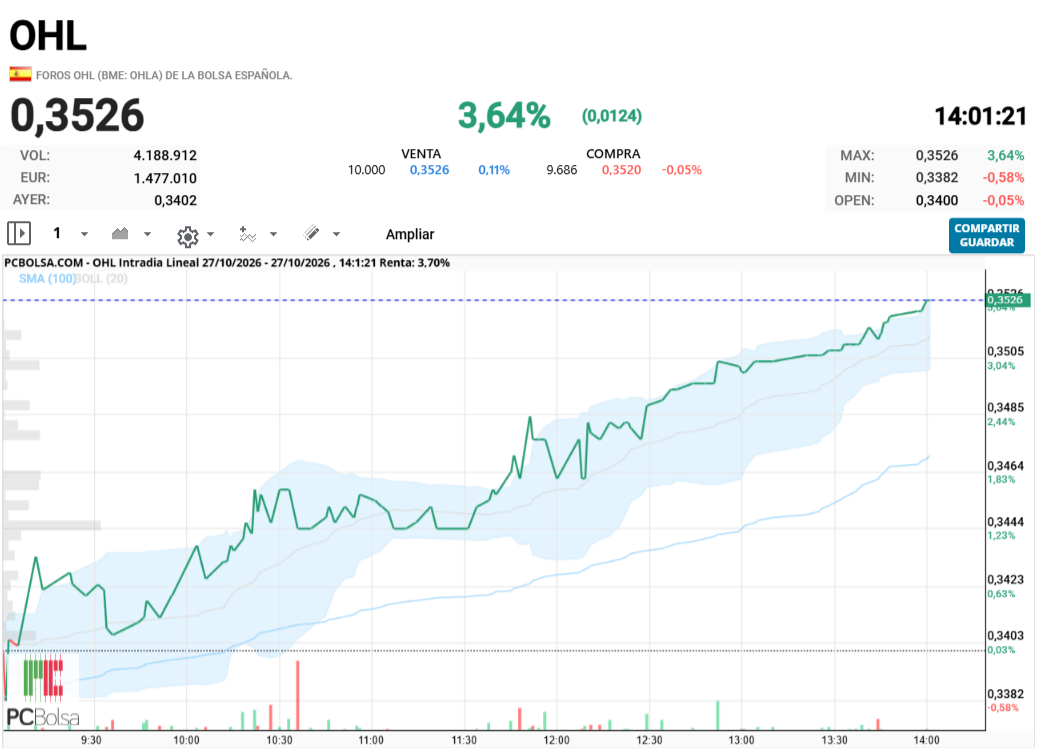Click the Spanish flag icon
Screen dimensions: 1037x749
[x=21, y=74]
